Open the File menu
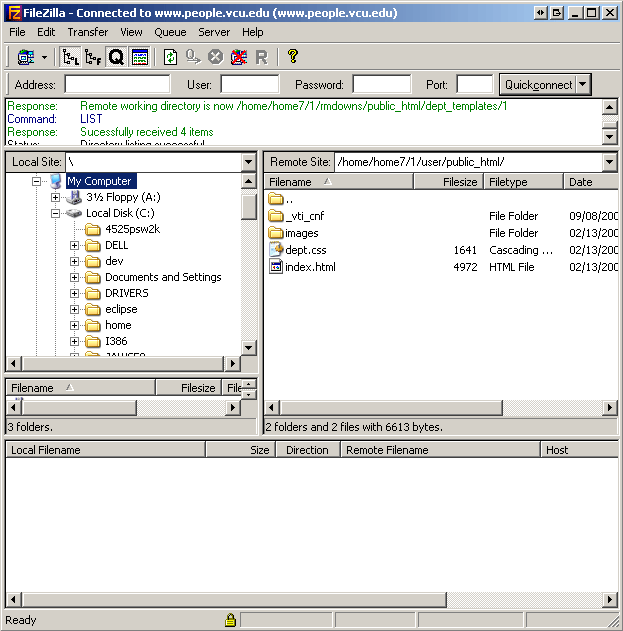This screenshot has height=631, width=623. (x=17, y=32)
